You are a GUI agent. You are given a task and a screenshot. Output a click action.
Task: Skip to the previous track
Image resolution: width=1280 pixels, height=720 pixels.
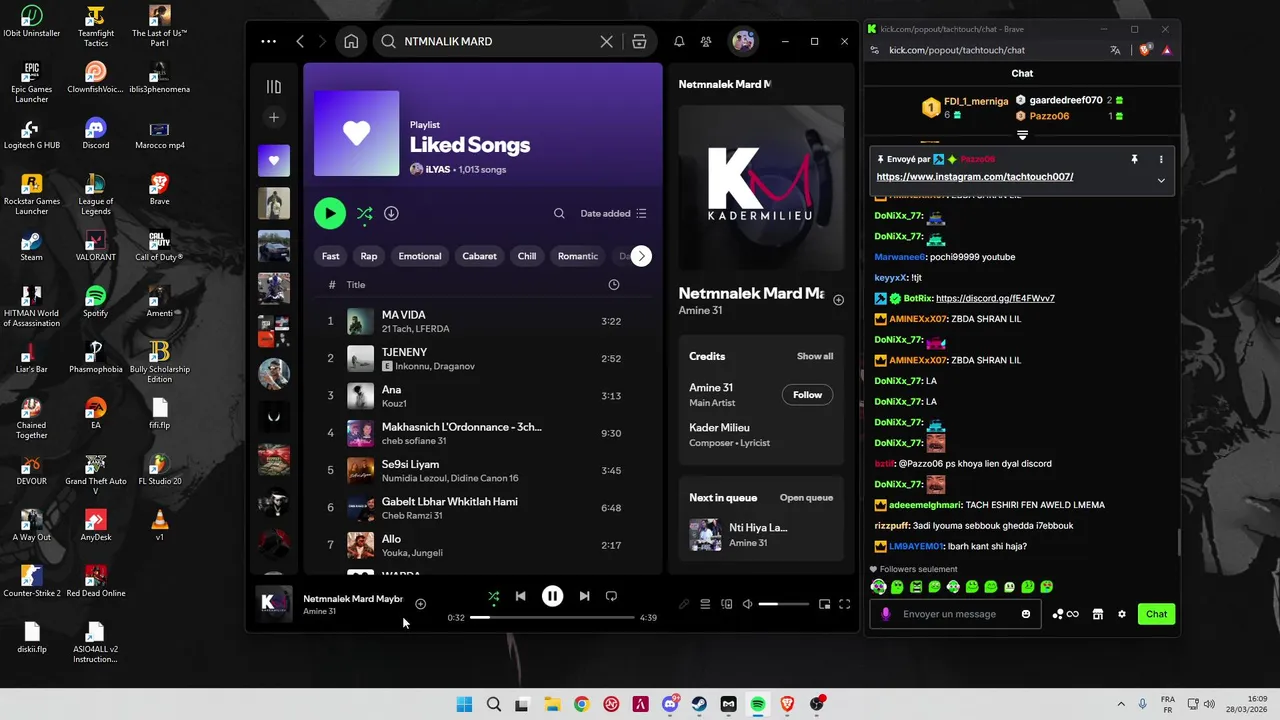point(520,596)
